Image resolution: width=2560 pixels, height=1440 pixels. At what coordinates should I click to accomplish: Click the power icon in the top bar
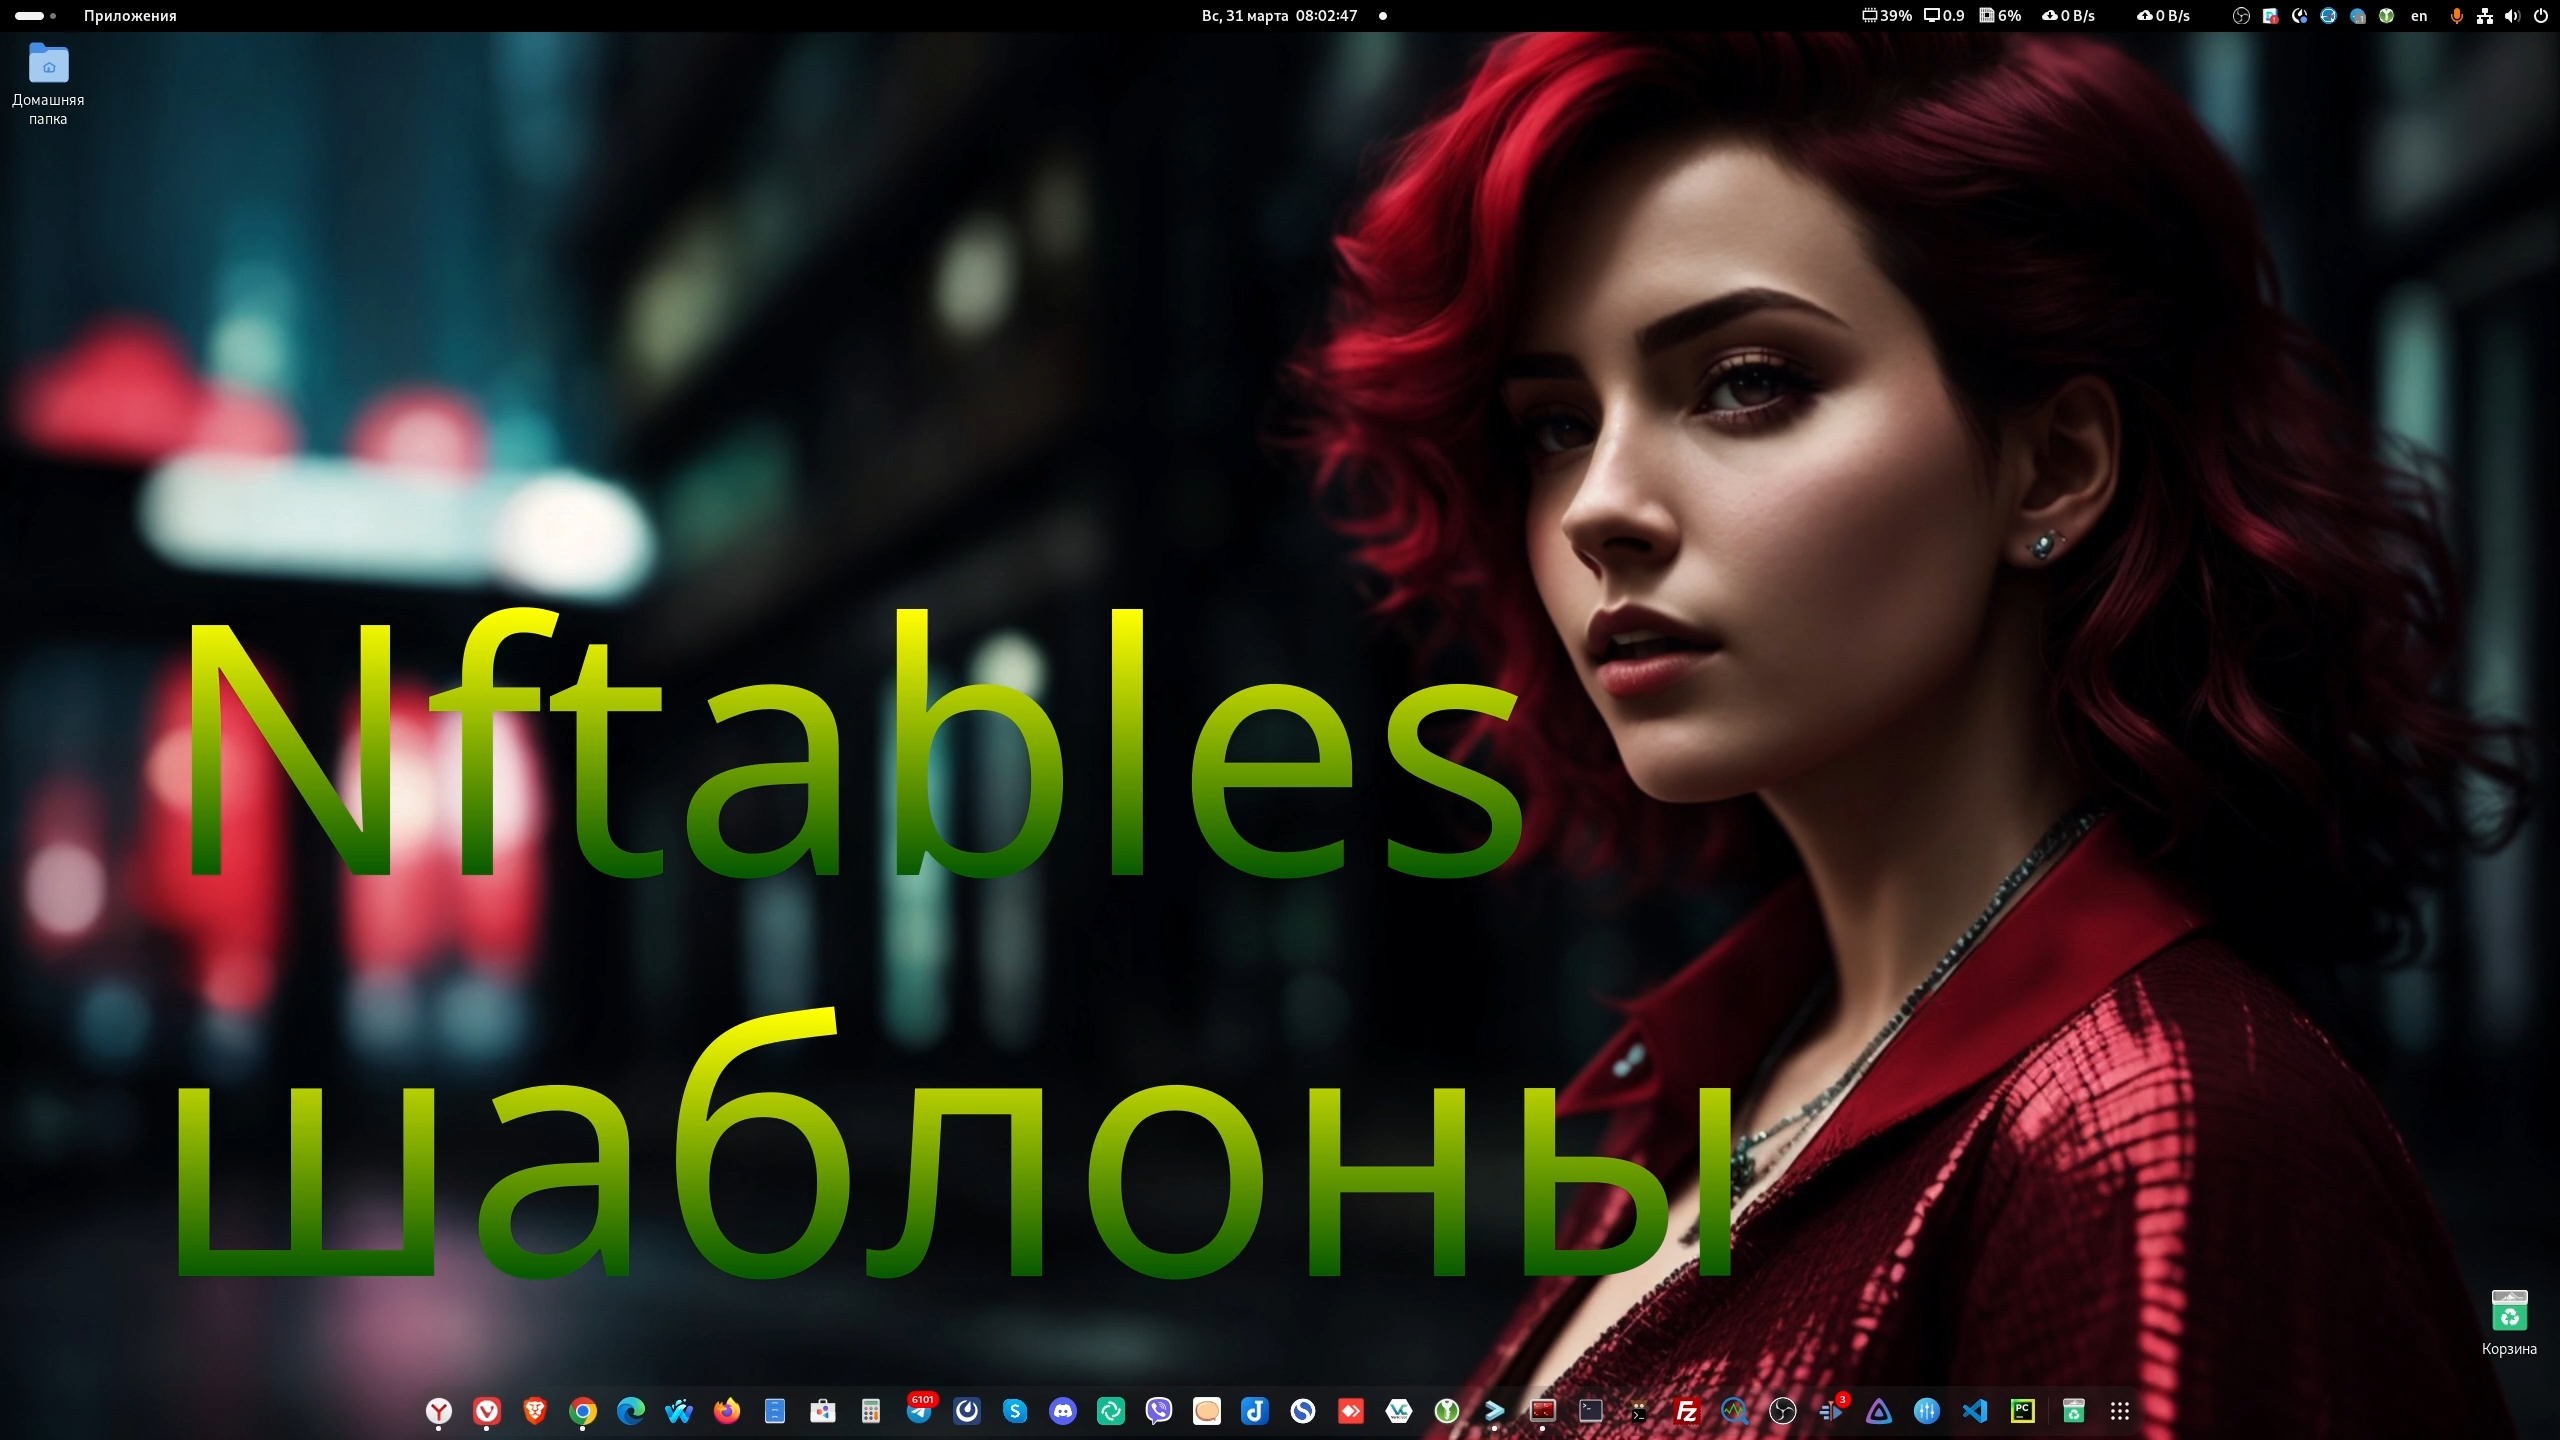click(2543, 15)
